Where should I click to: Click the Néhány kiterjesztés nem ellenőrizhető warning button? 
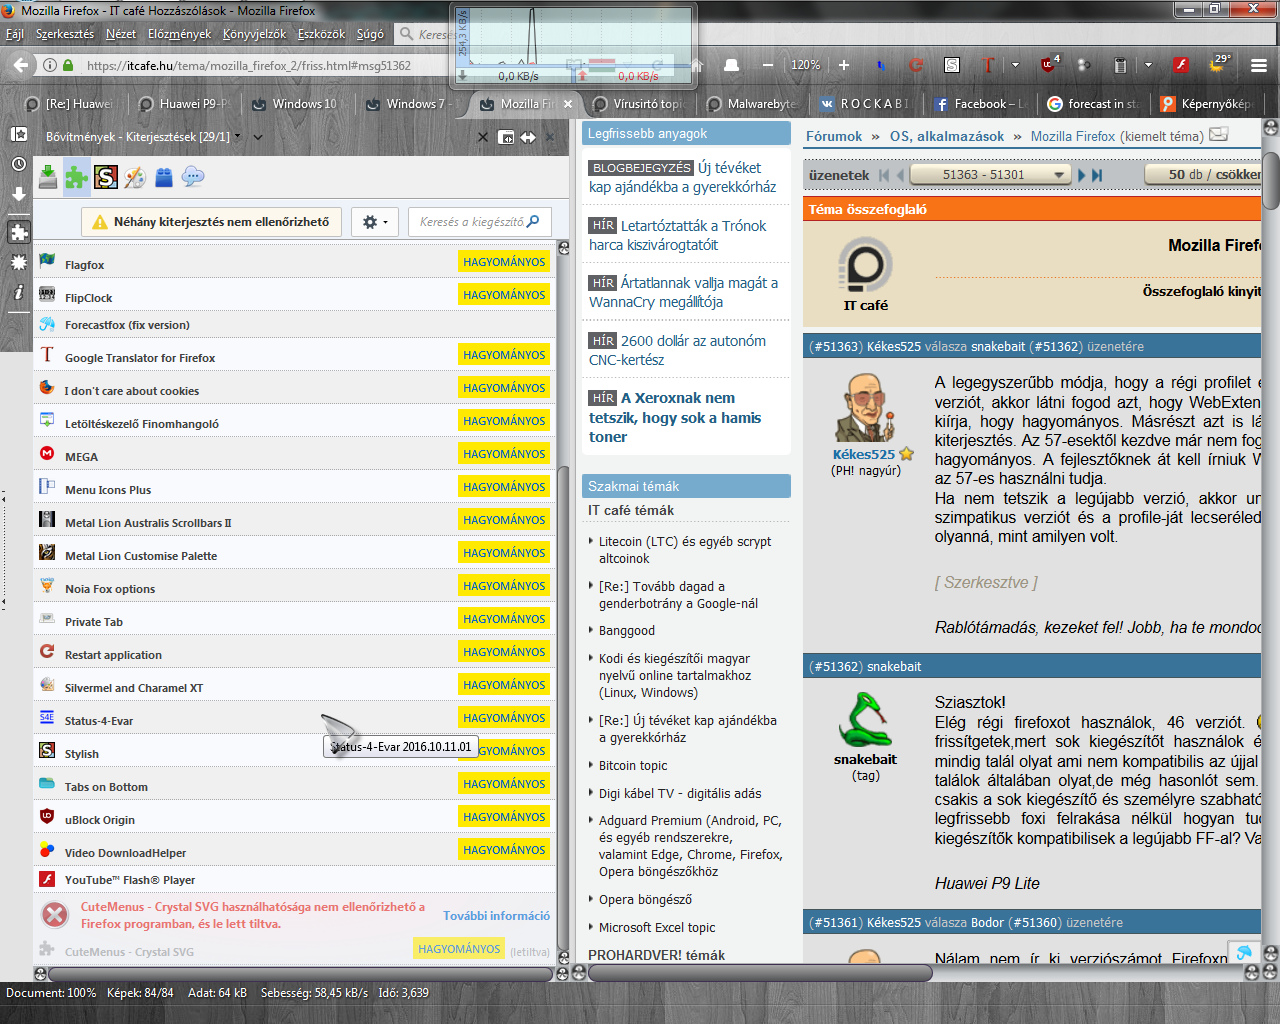(x=211, y=222)
